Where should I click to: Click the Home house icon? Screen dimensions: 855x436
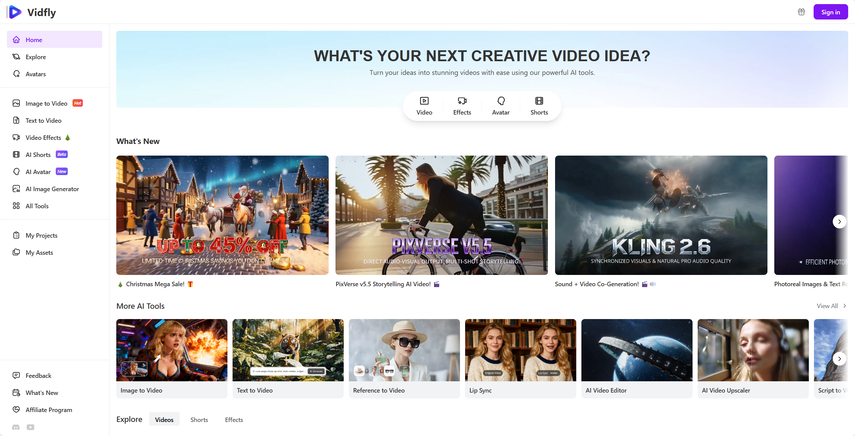tap(16, 39)
